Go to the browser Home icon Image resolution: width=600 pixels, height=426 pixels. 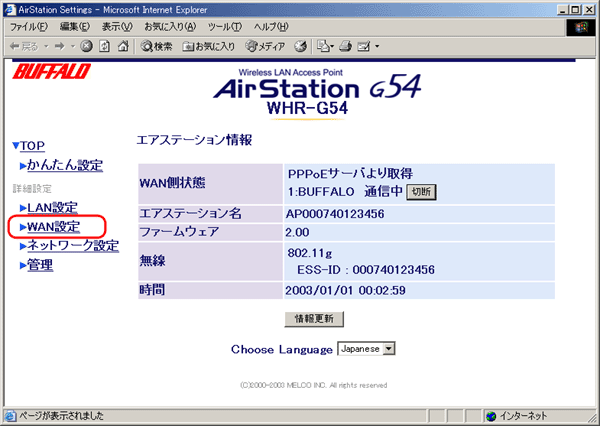coord(124,46)
